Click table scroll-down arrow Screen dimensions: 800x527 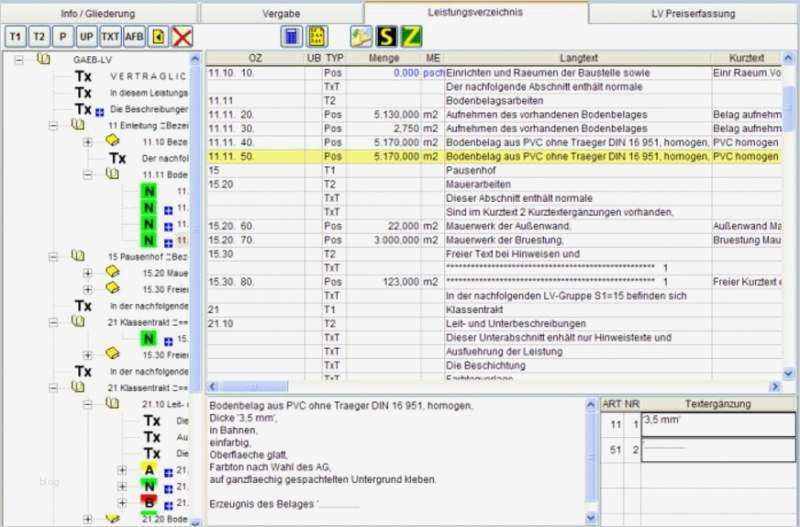click(x=788, y=373)
